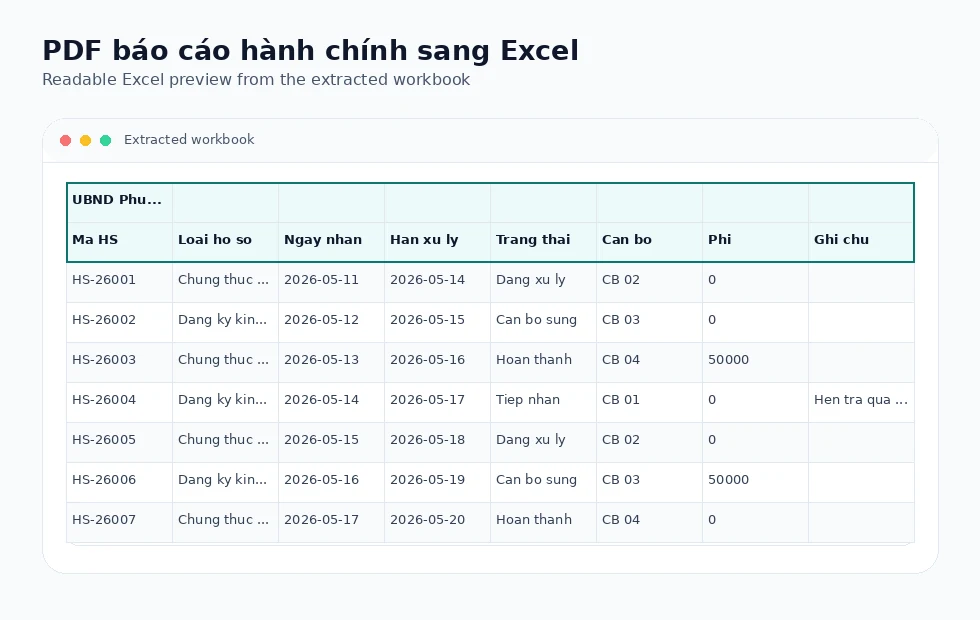Select 'Hoan thanh' in row HS-26003
This screenshot has height=620, width=980.
(x=543, y=362)
